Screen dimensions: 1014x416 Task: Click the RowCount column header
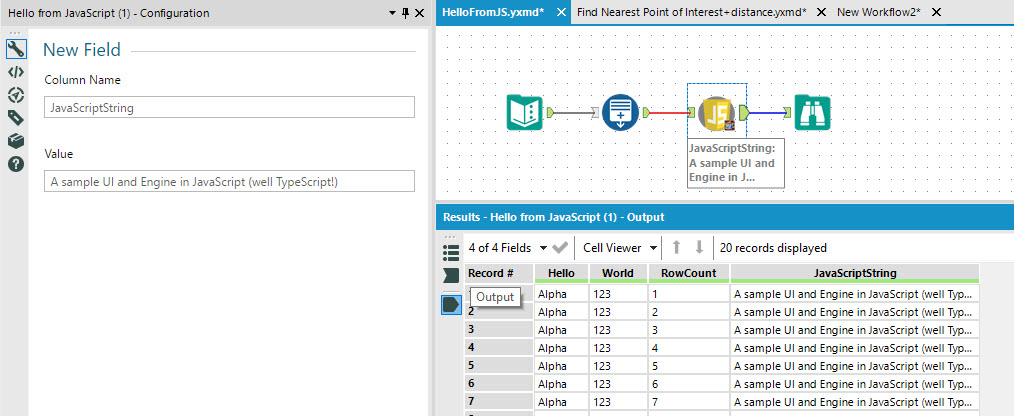[x=689, y=274]
